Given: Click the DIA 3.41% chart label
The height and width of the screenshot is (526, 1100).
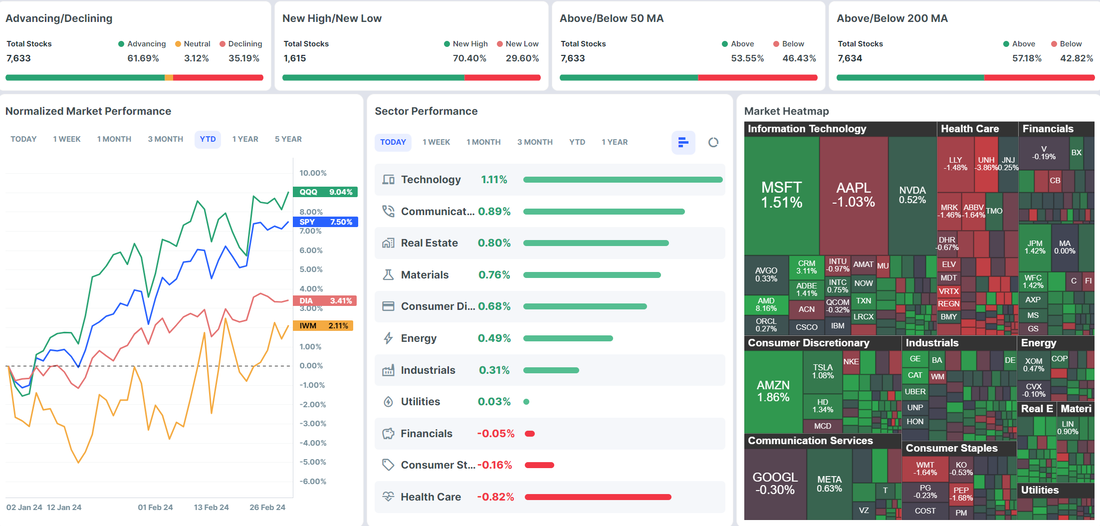Looking at the screenshot, I should [327, 301].
